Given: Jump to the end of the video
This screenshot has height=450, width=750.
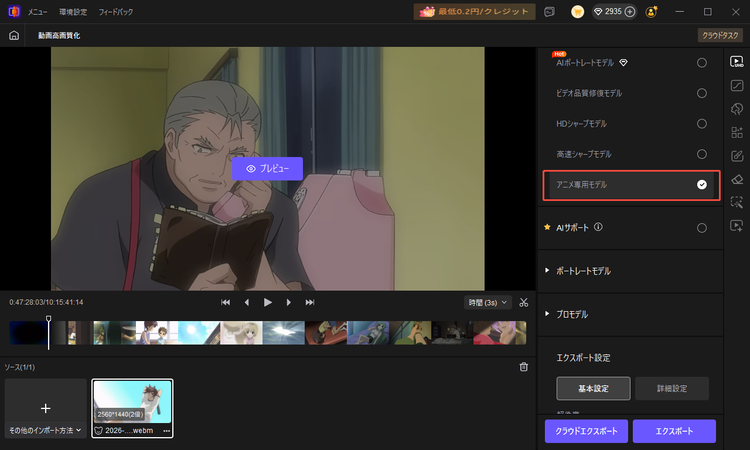Looking at the screenshot, I should coord(310,302).
